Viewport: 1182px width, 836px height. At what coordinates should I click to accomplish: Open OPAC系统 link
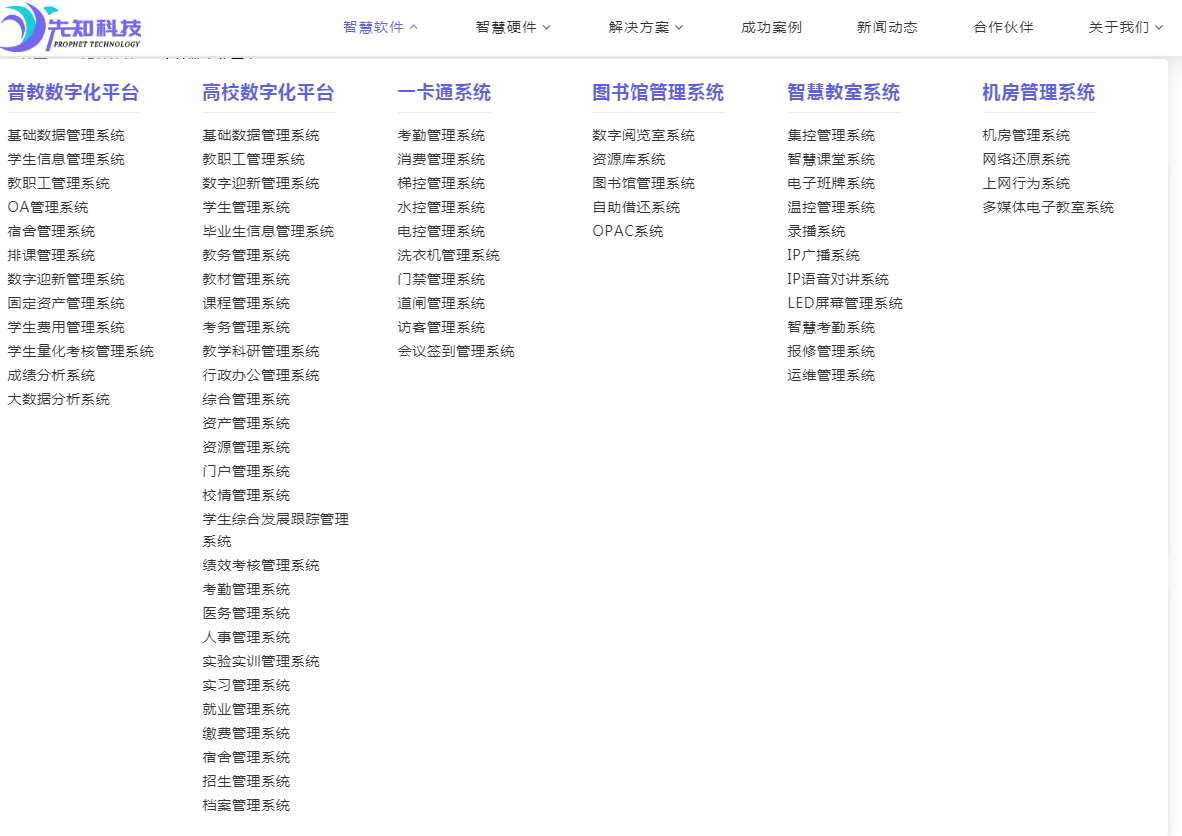click(628, 231)
